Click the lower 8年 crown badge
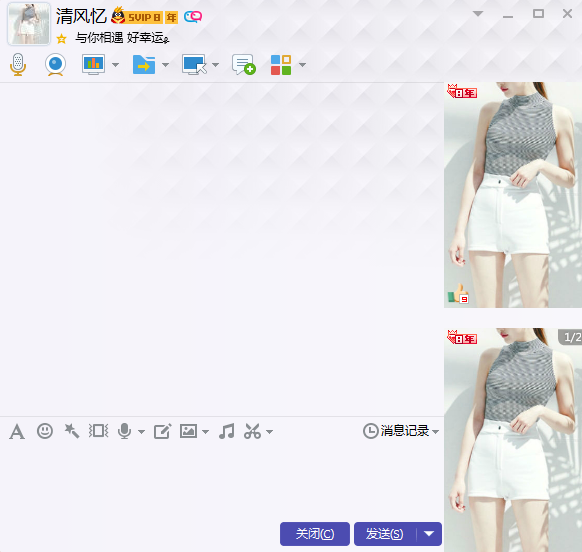The width and height of the screenshot is (582, 552). click(x=462, y=337)
